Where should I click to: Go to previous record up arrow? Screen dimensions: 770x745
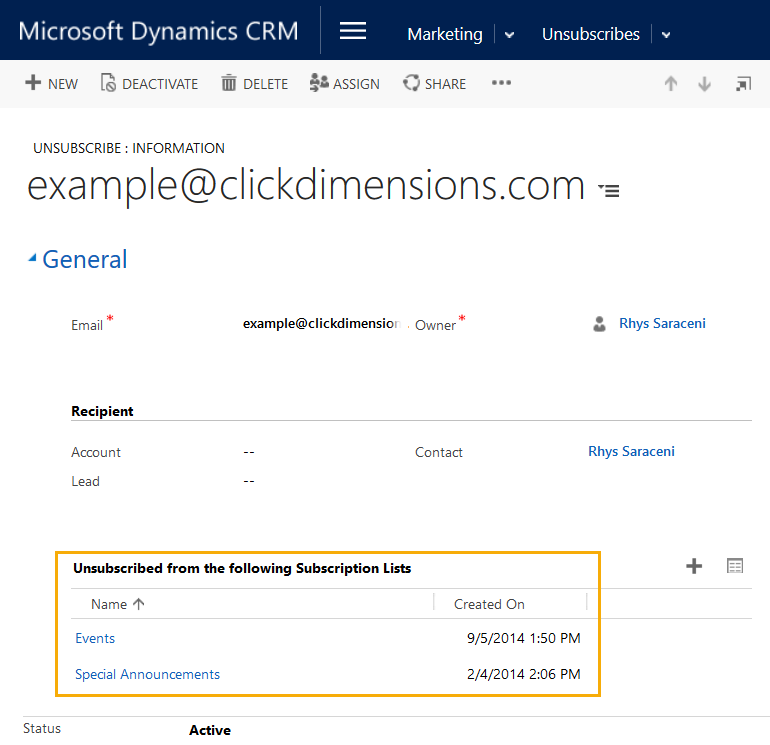(671, 84)
